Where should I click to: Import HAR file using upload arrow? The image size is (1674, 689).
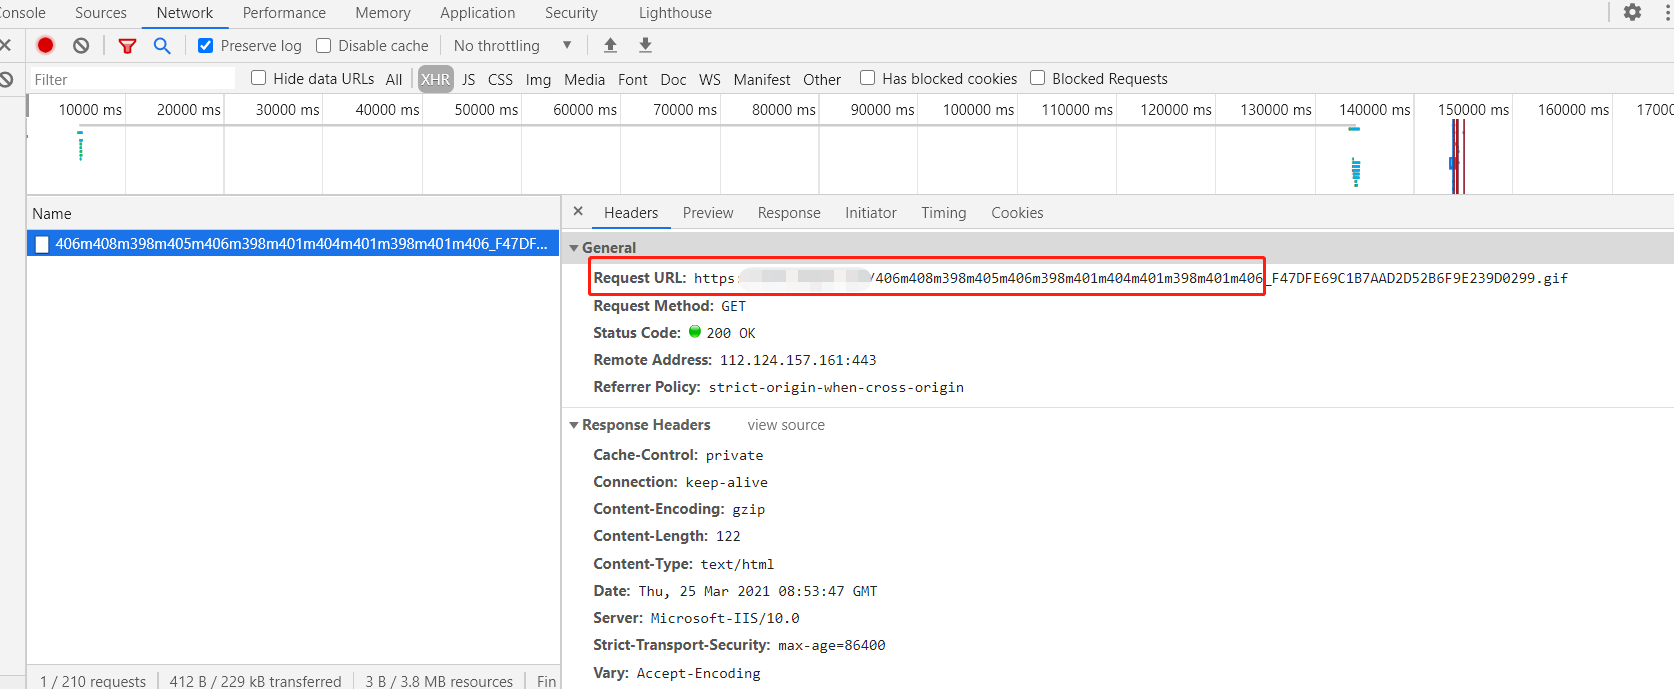pos(610,45)
